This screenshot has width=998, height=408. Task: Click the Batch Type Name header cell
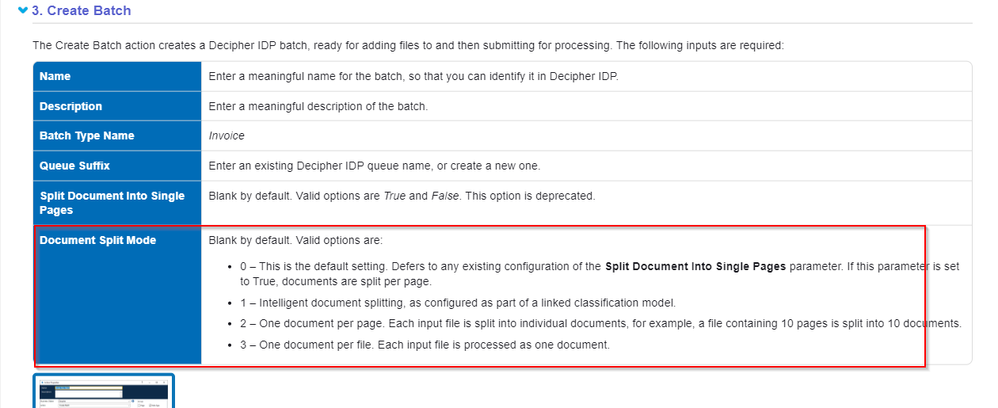pyautogui.click(x=117, y=136)
